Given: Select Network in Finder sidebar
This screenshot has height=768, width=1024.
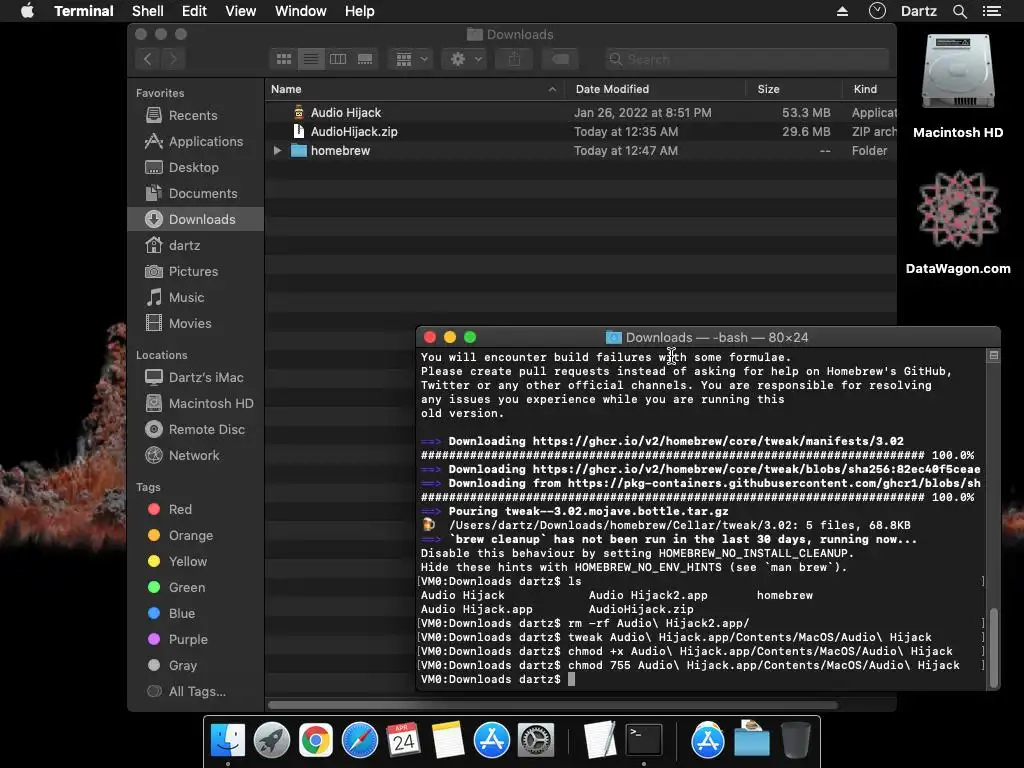Looking at the screenshot, I should [195, 456].
